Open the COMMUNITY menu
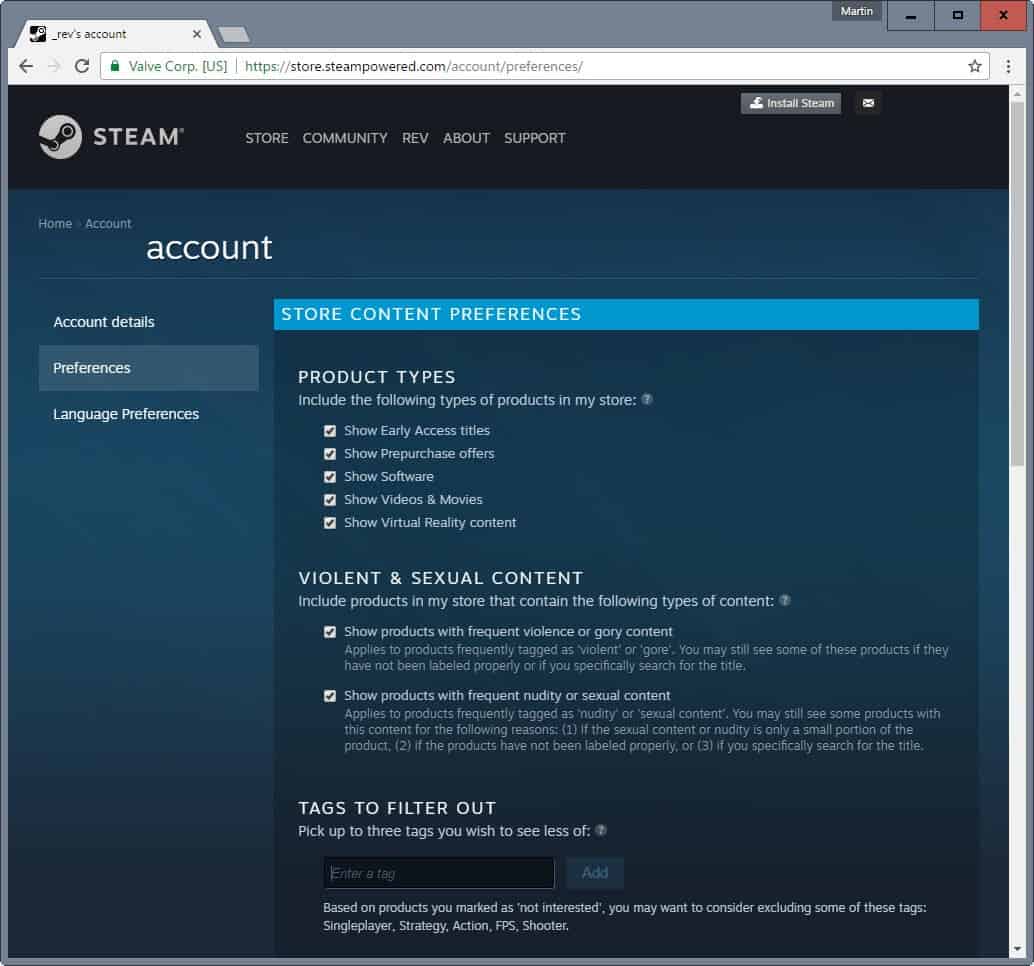 click(345, 138)
